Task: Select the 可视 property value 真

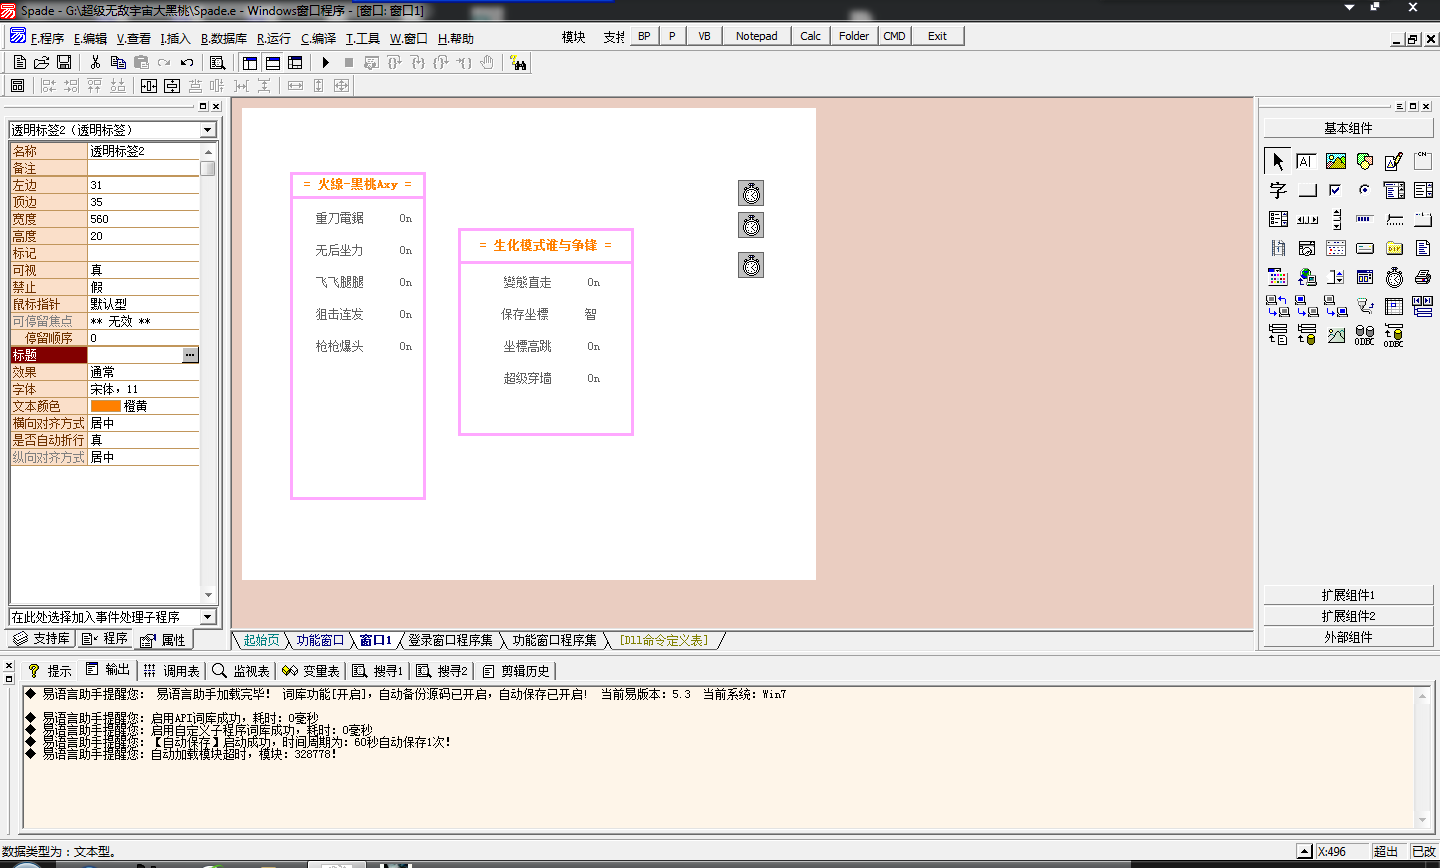Action: 143,270
